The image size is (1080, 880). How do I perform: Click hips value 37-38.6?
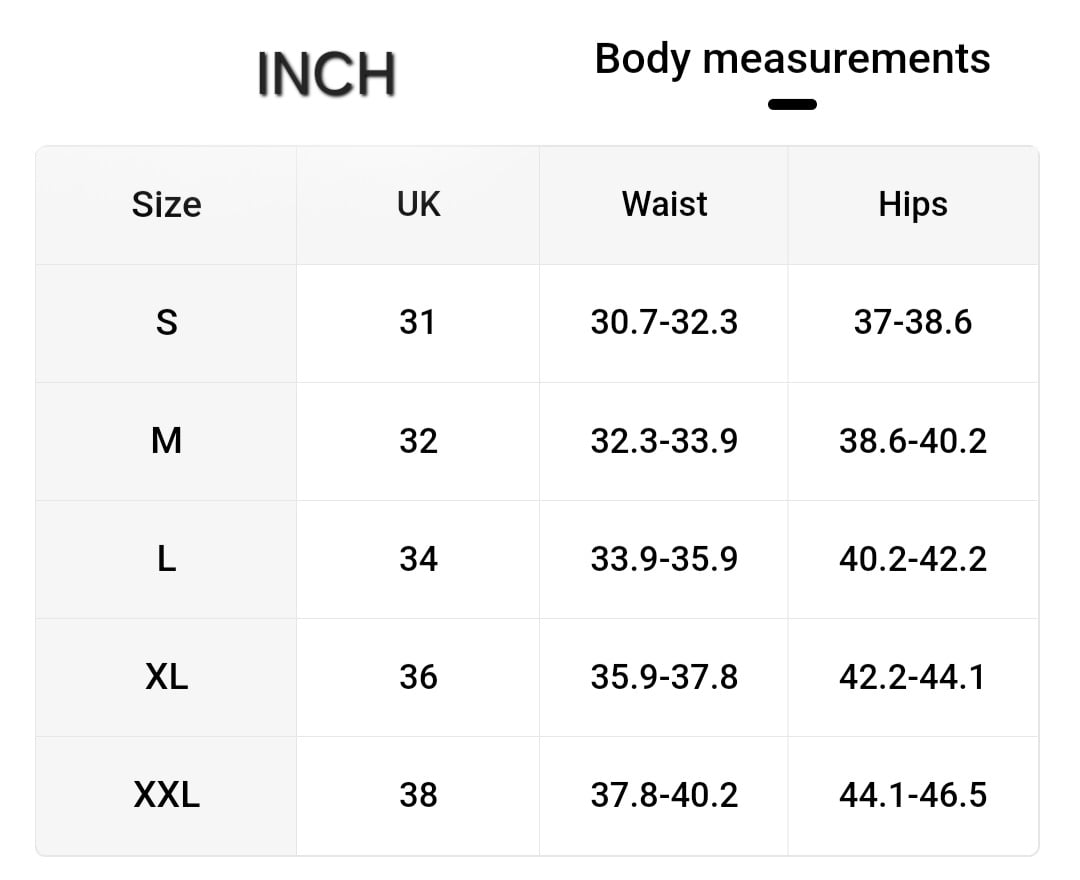pyautogui.click(x=912, y=323)
